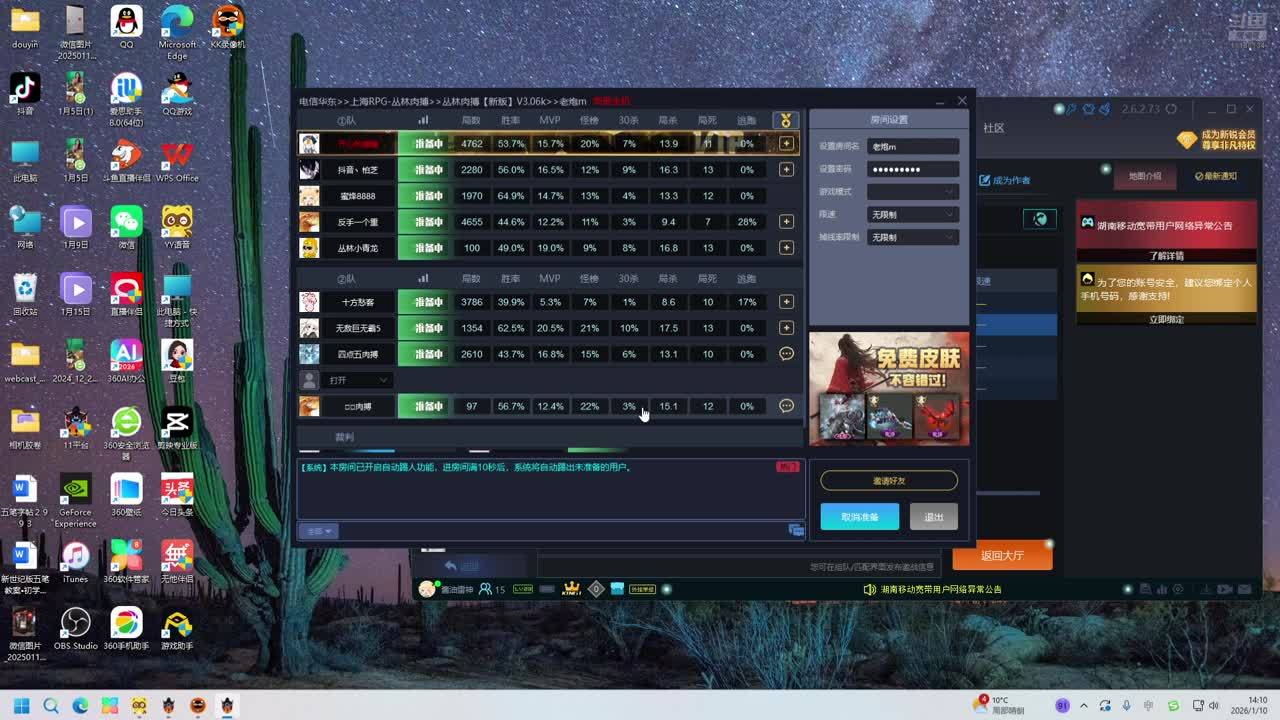Open chat bubble icon beside 四点五肉搏

point(787,354)
